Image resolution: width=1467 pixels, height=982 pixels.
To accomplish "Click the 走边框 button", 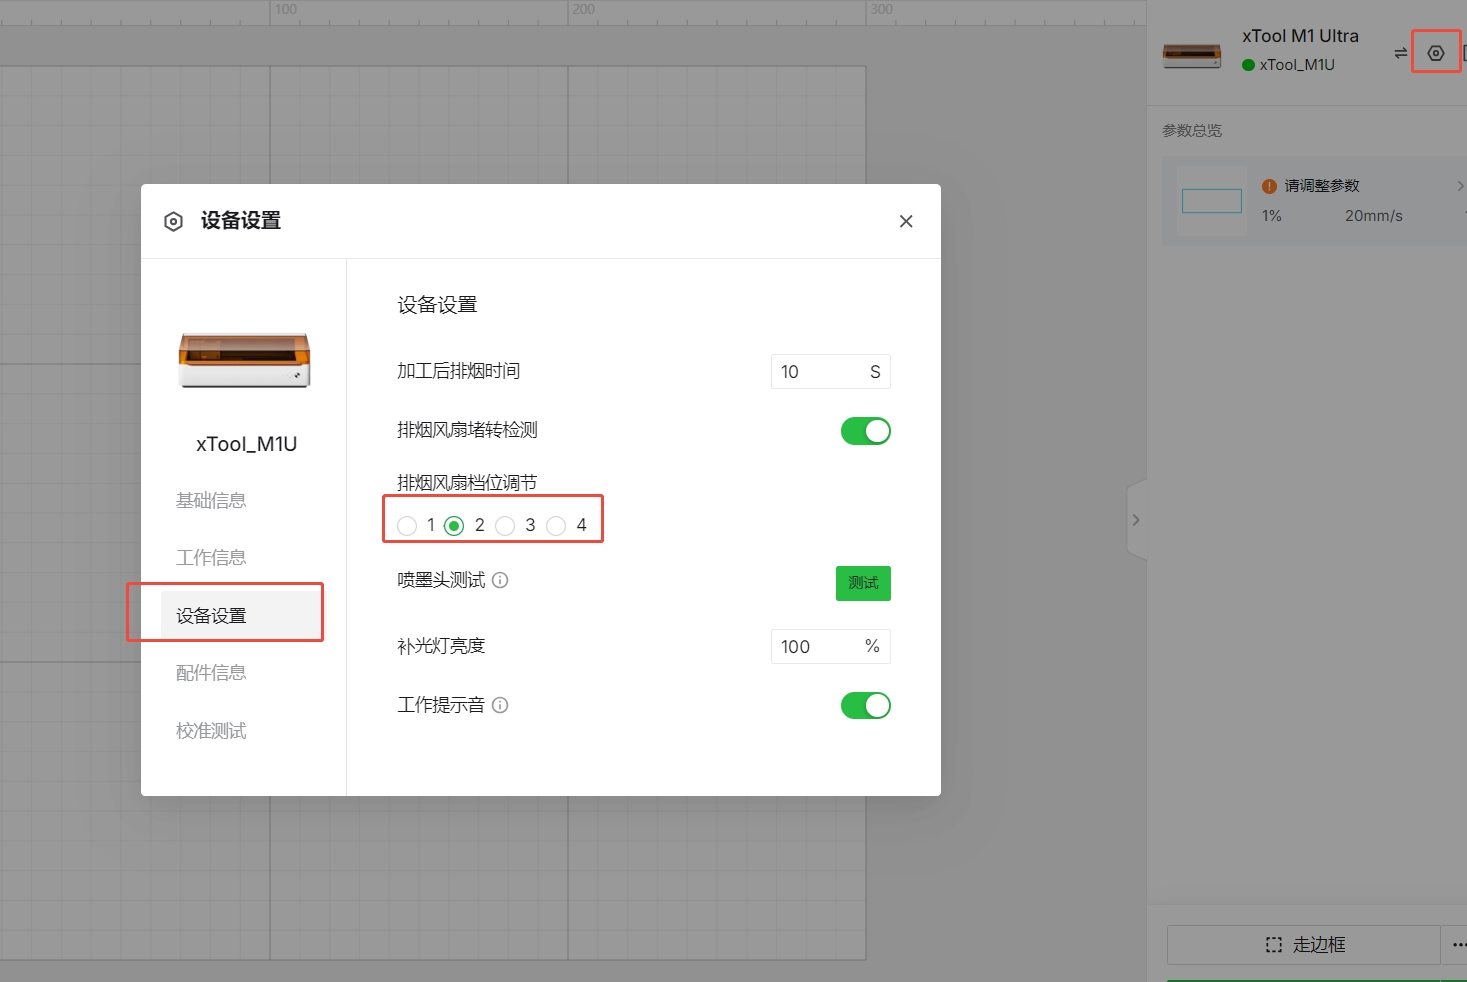I will coord(1304,945).
